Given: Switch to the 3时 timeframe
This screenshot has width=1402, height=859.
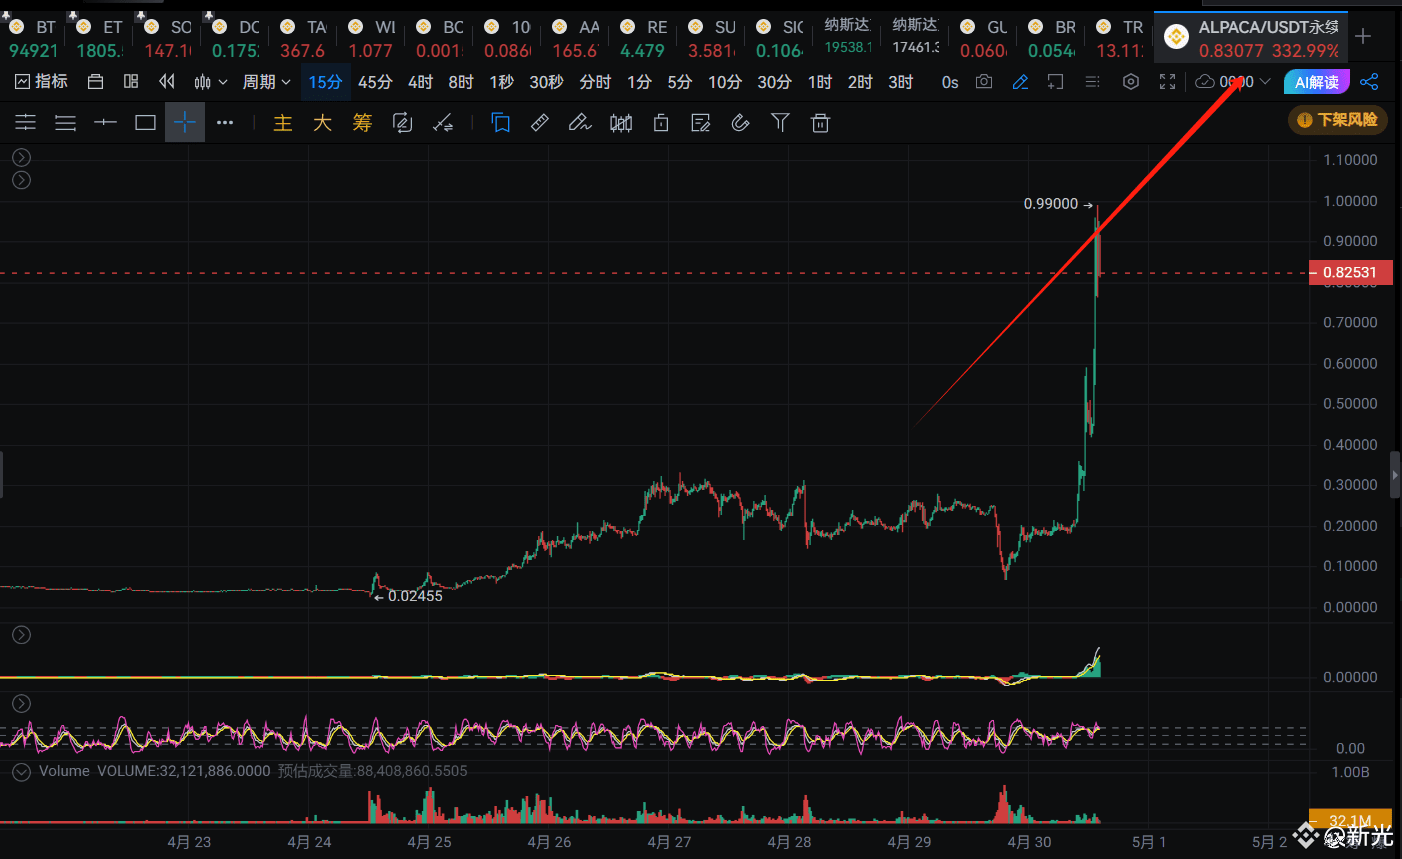Looking at the screenshot, I should tap(901, 82).
